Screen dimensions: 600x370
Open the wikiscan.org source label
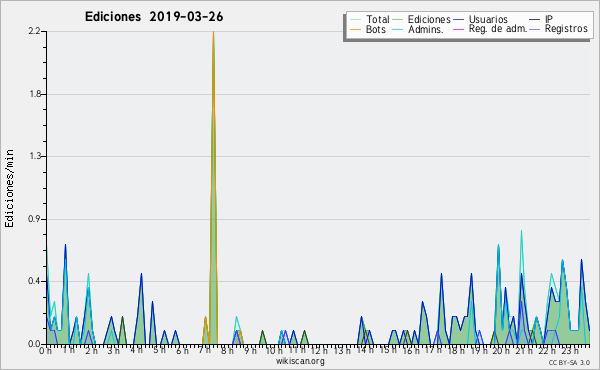coord(300,361)
